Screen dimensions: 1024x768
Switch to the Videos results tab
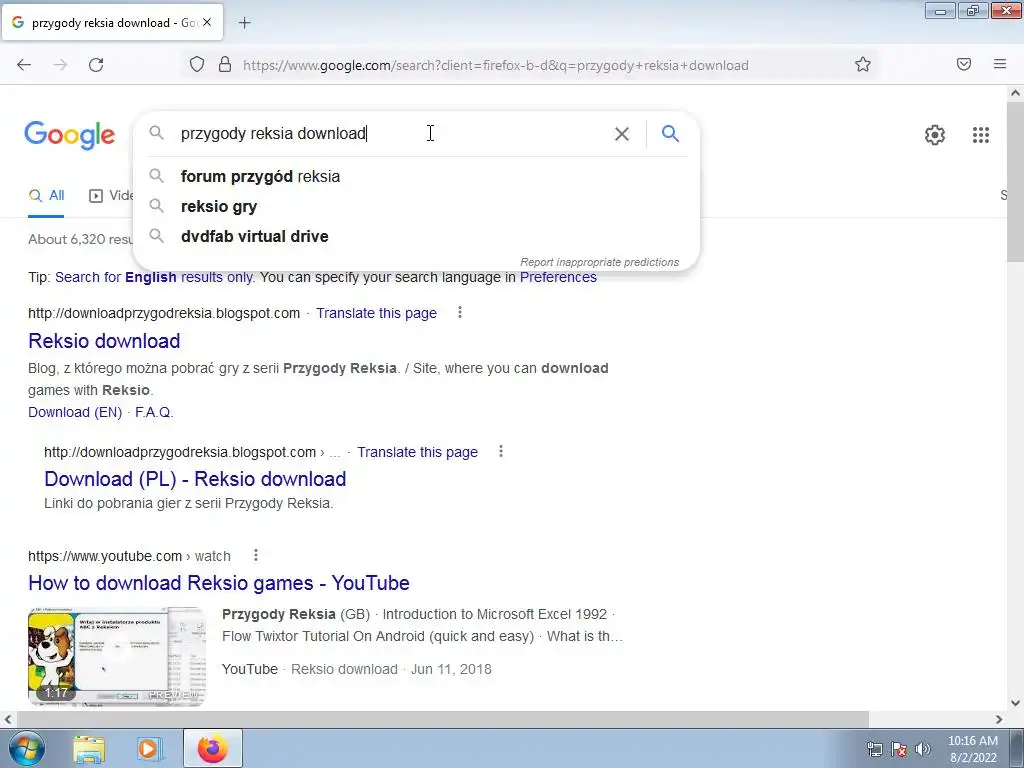pos(111,195)
